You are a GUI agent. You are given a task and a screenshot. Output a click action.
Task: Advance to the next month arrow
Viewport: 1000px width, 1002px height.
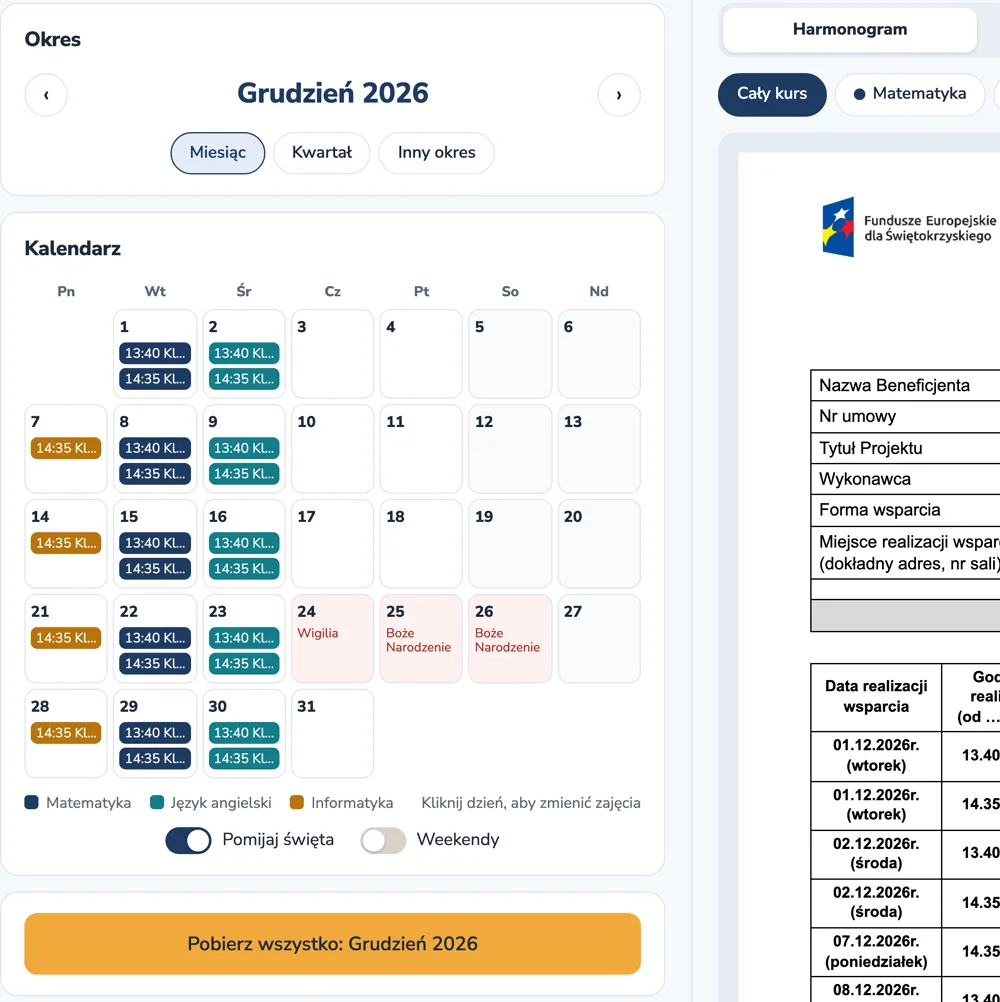click(619, 95)
